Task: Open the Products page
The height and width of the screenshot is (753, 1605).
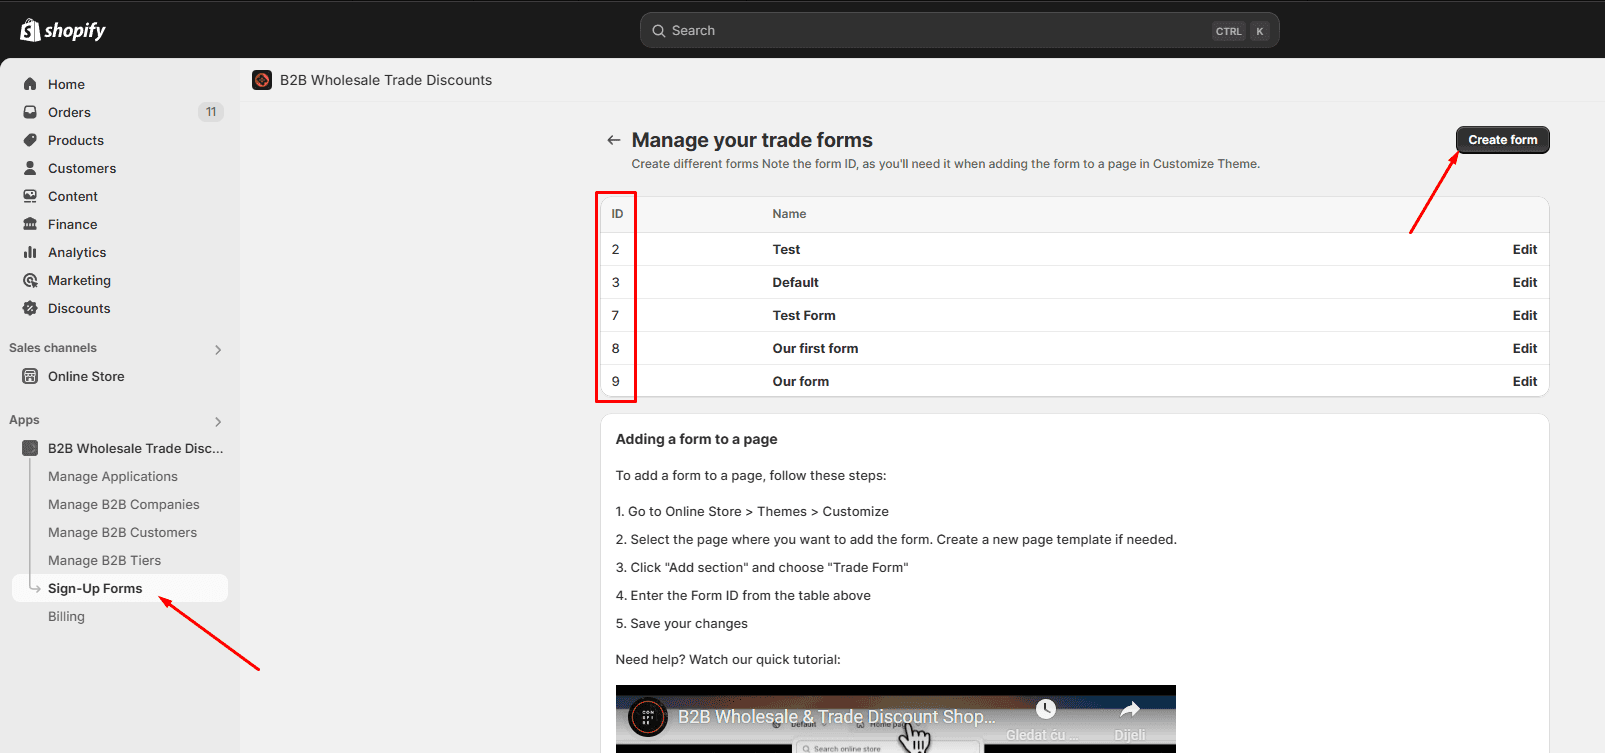Action: [76, 140]
